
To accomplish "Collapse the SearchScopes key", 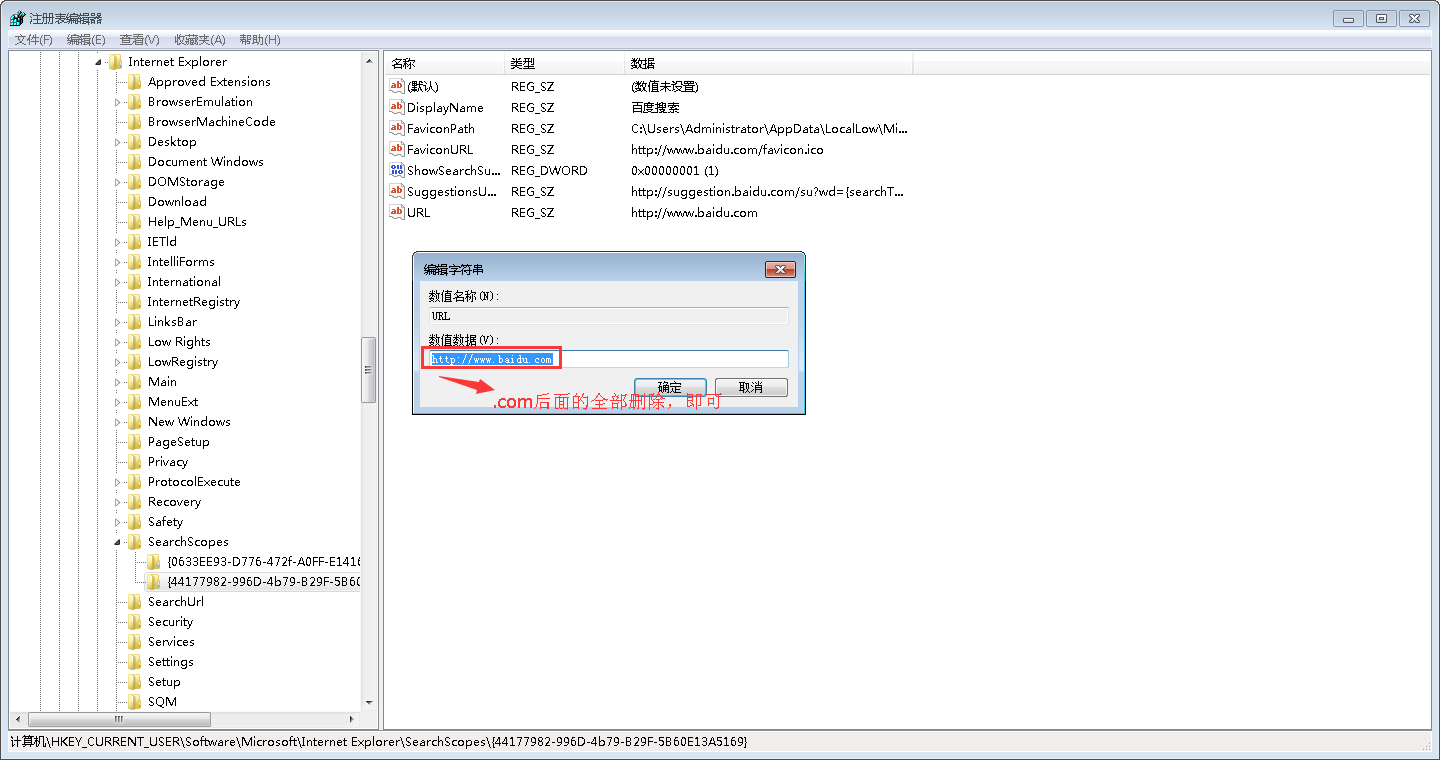I will 118,542.
